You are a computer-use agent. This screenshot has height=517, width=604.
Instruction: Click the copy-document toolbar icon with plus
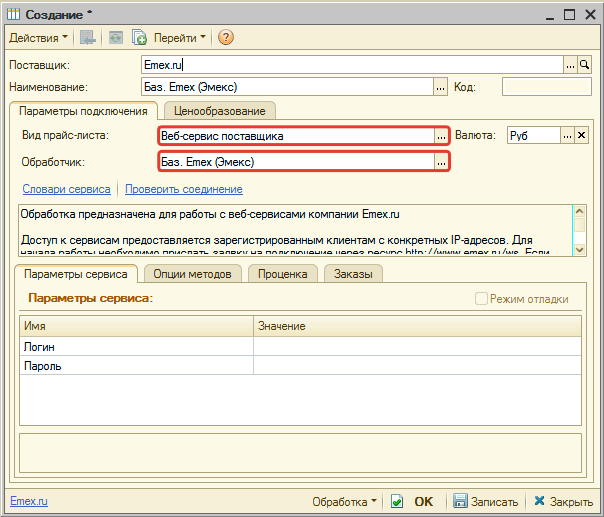[x=139, y=38]
